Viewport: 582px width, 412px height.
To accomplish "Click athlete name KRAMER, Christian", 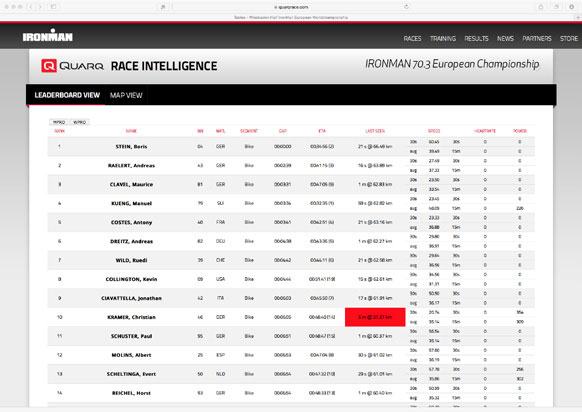I will (131, 317).
